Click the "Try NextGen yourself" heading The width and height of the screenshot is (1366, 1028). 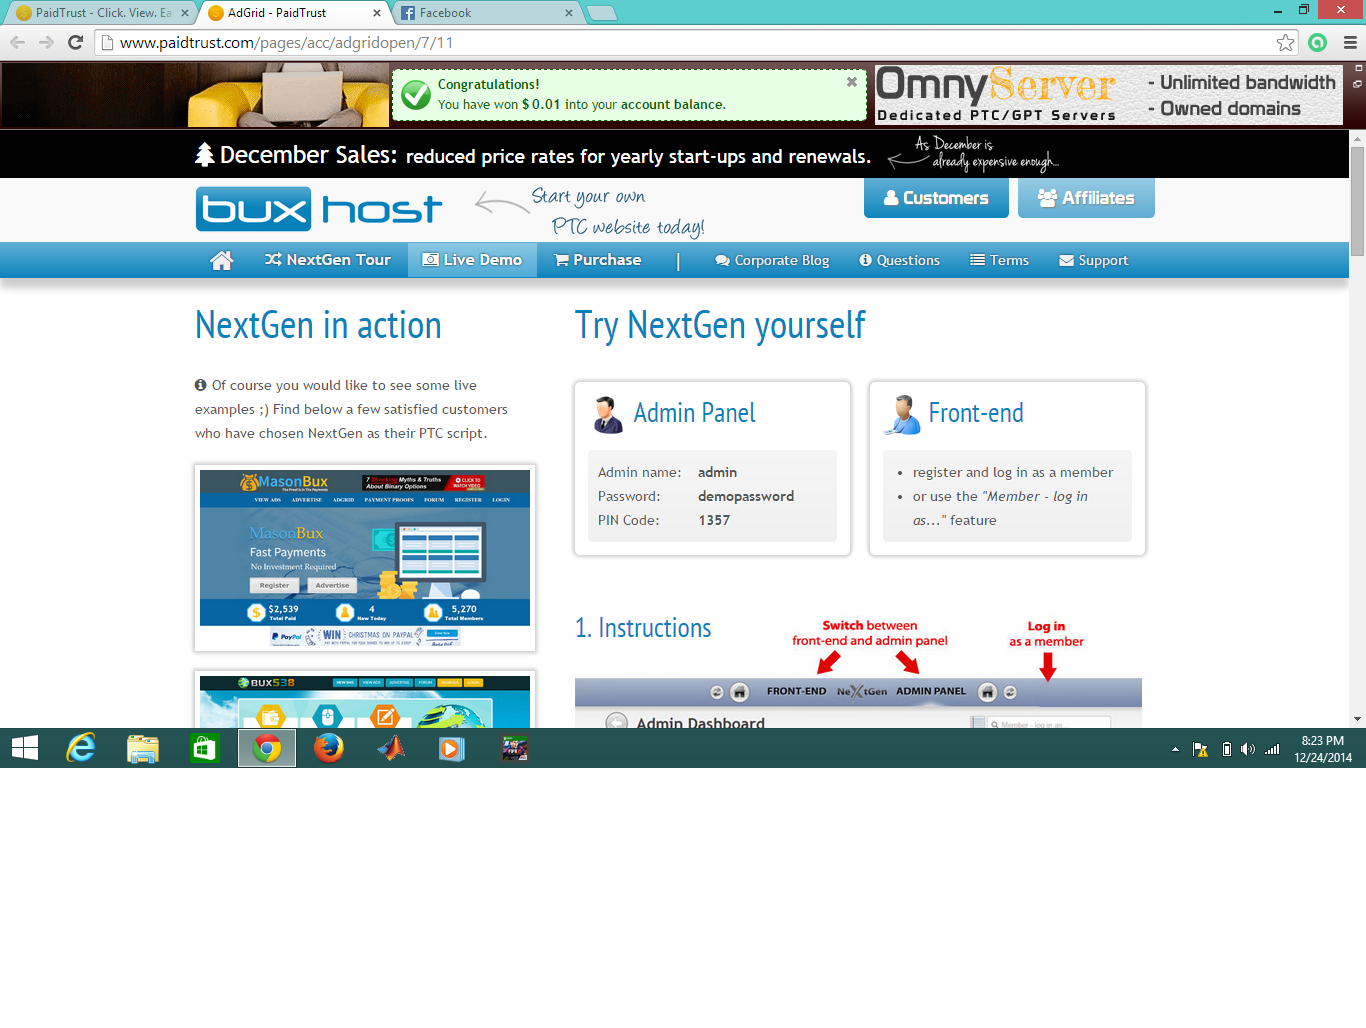720,326
